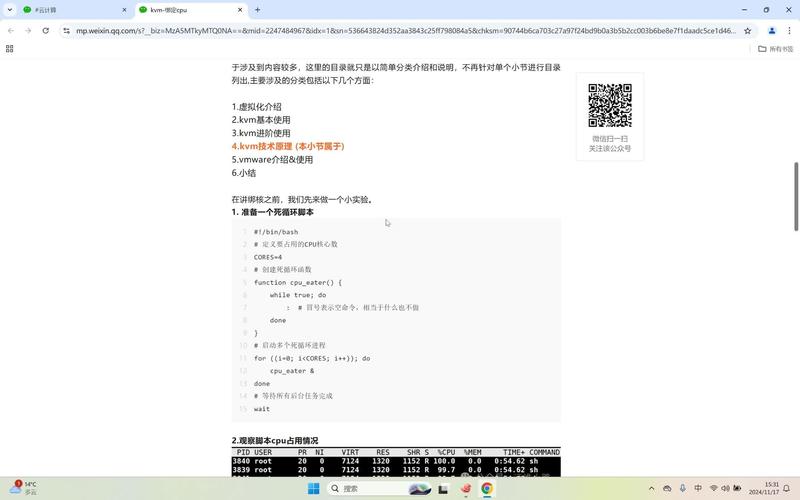This screenshot has height=500, width=800.
Task: Switch the 中 input method indicator
Action: [x=698, y=488]
